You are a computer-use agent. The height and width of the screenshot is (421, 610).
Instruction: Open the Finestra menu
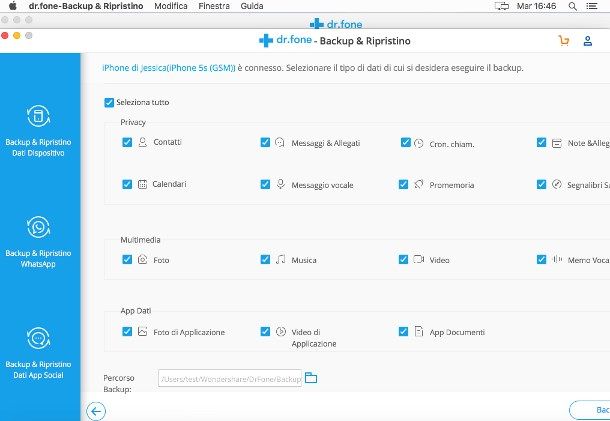tap(214, 6)
